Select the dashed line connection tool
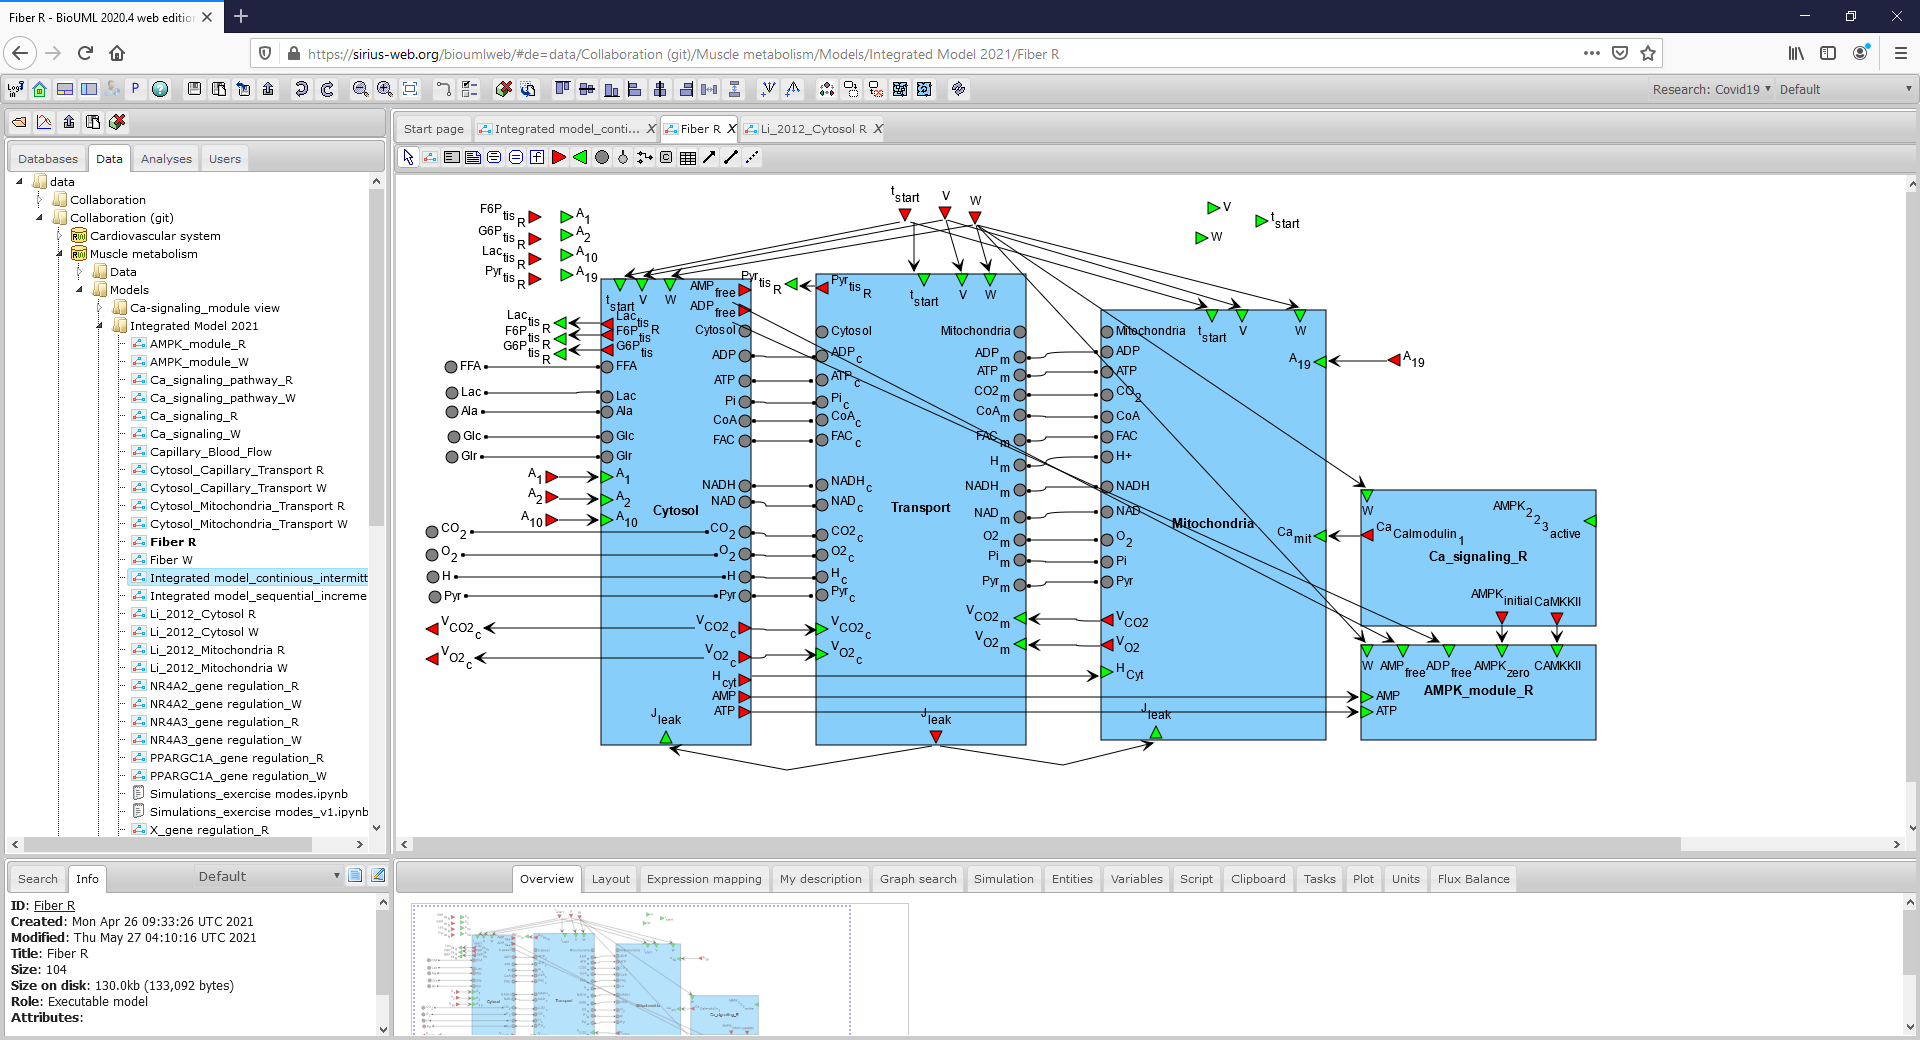Screen dimensions: 1920x1040 tap(752, 157)
